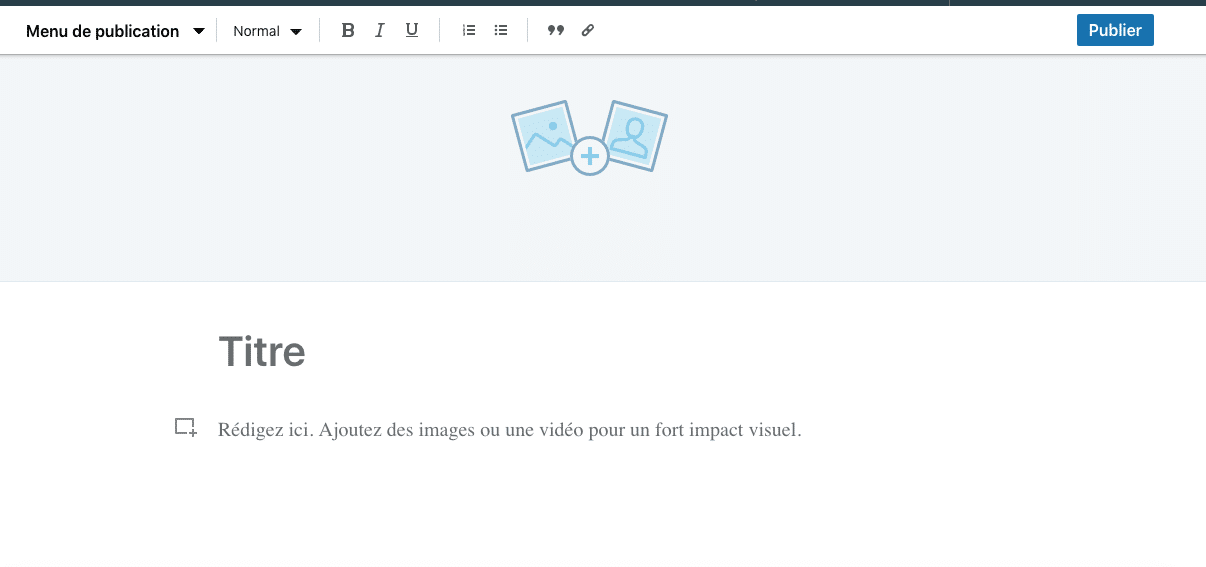Image resolution: width=1206 pixels, height=567 pixels.
Task: Insert a numbered list
Action: [469, 31]
